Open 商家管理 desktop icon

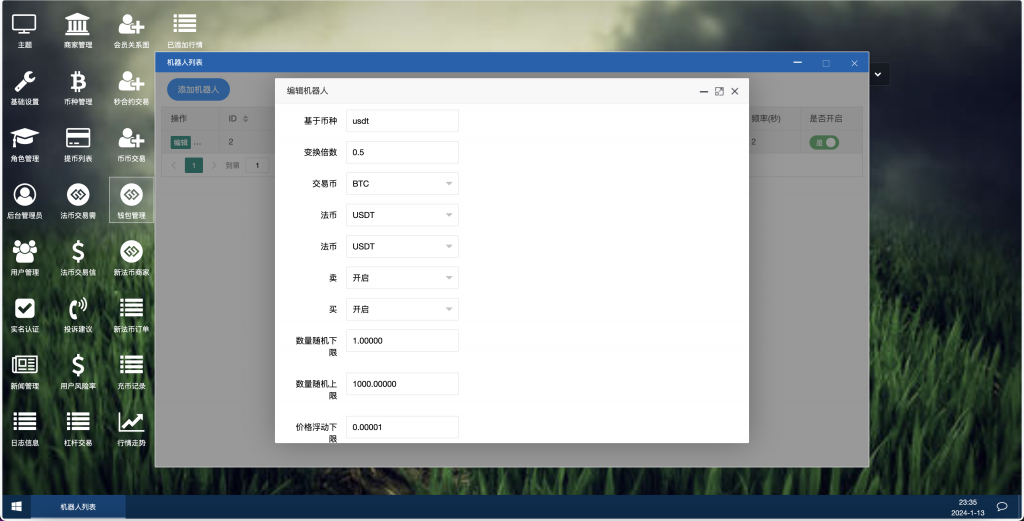coord(77,30)
